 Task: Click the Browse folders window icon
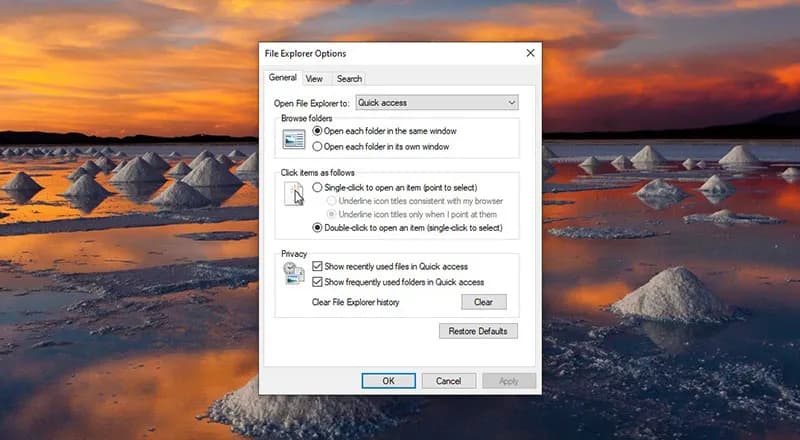point(294,139)
